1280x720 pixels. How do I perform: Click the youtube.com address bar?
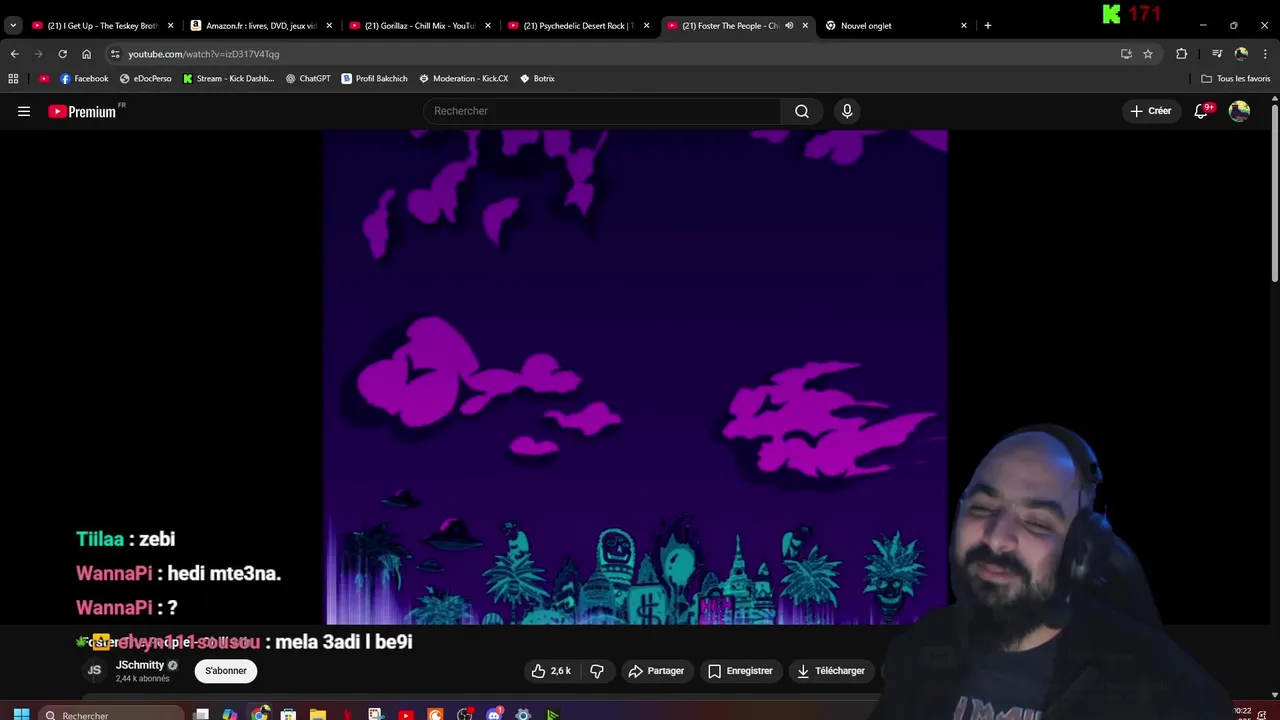[x=610, y=54]
